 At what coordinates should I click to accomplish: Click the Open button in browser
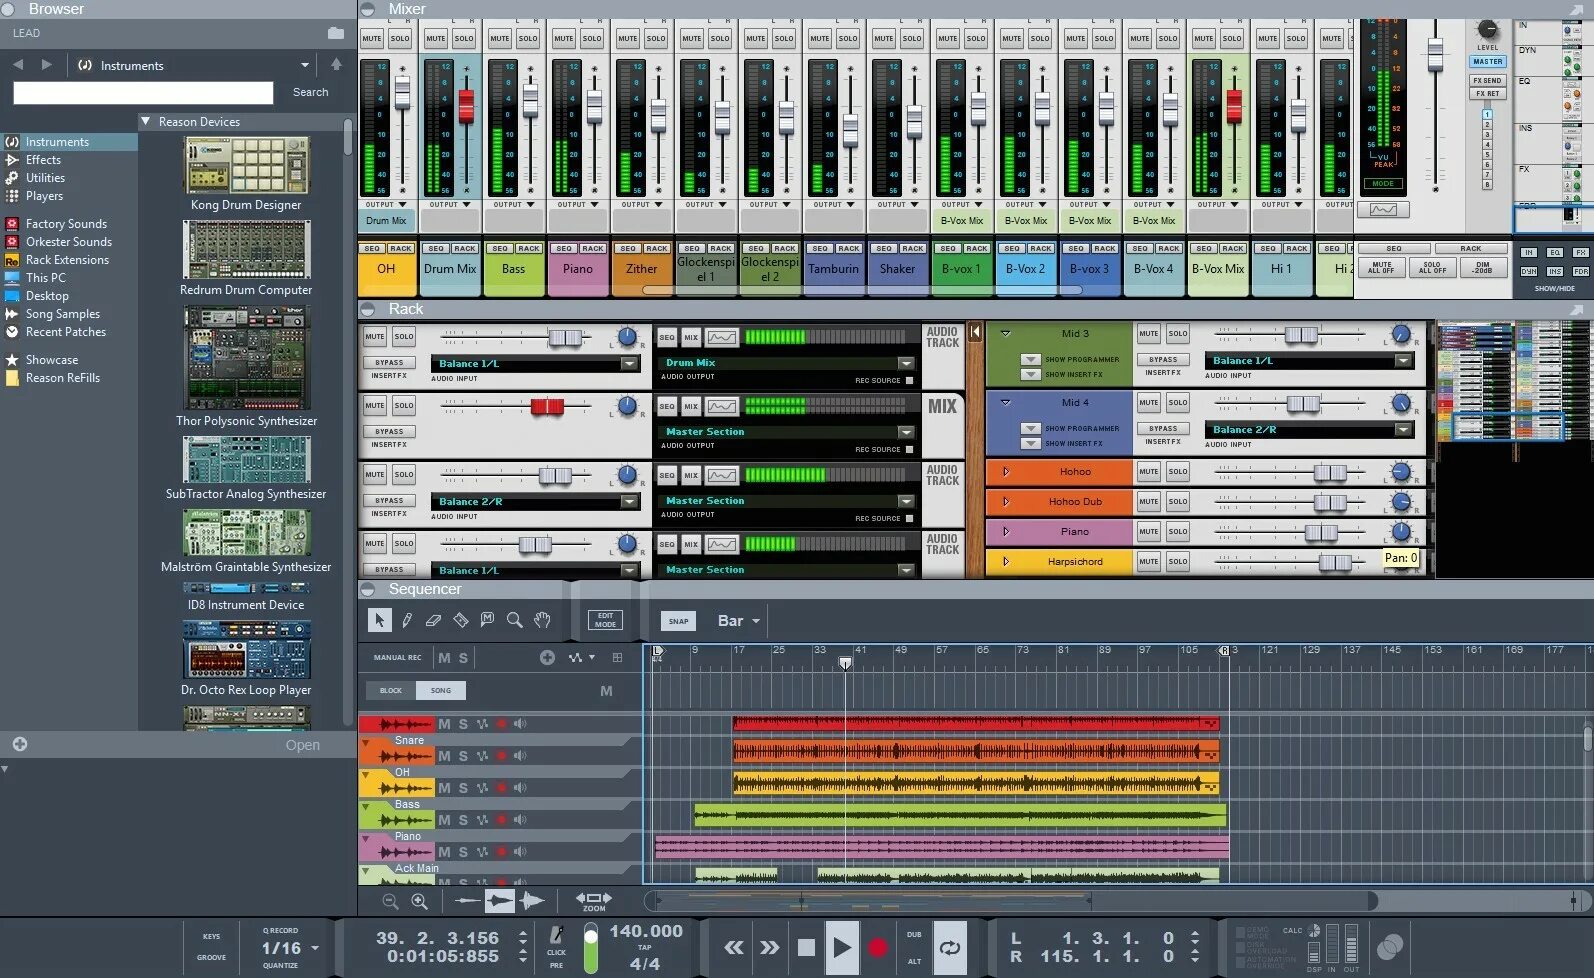303,745
